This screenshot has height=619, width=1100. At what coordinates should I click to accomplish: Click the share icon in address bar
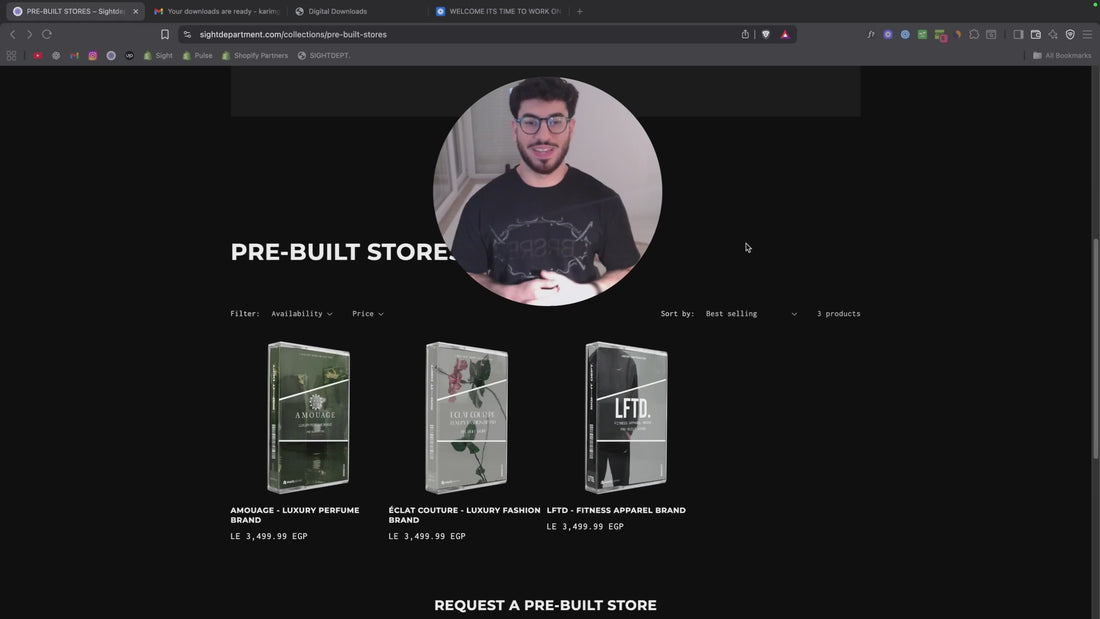pos(745,34)
